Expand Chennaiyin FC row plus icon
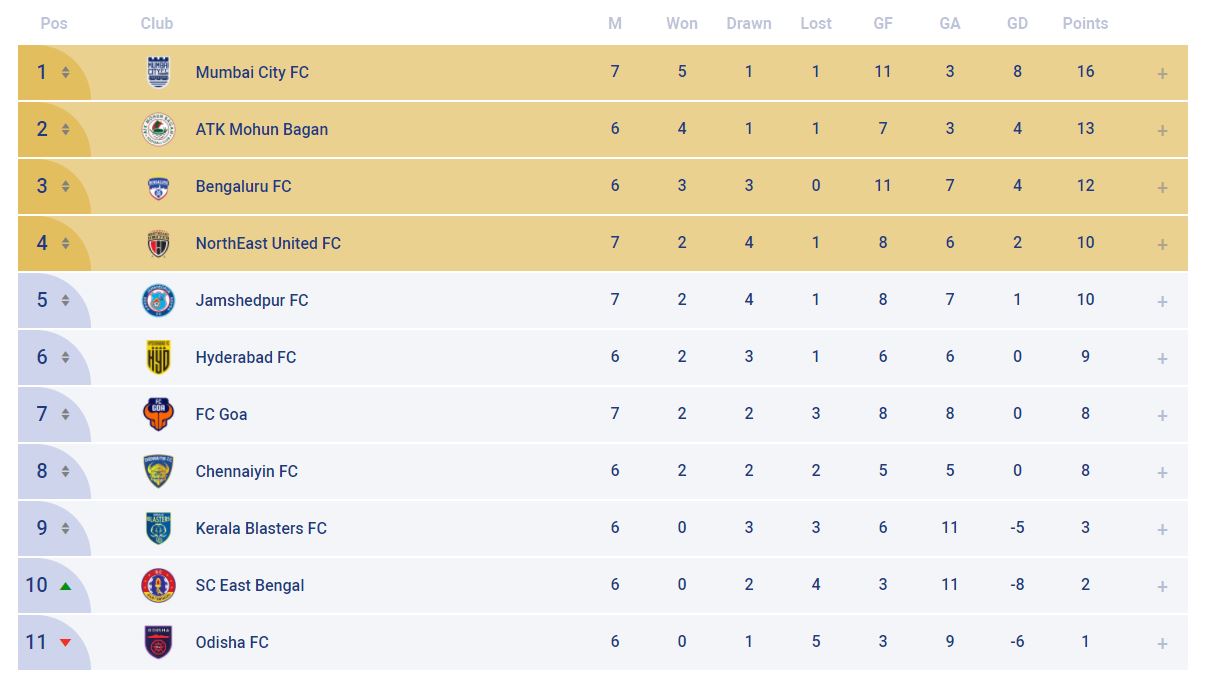The height and width of the screenshot is (695, 1209). (1162, 472)
